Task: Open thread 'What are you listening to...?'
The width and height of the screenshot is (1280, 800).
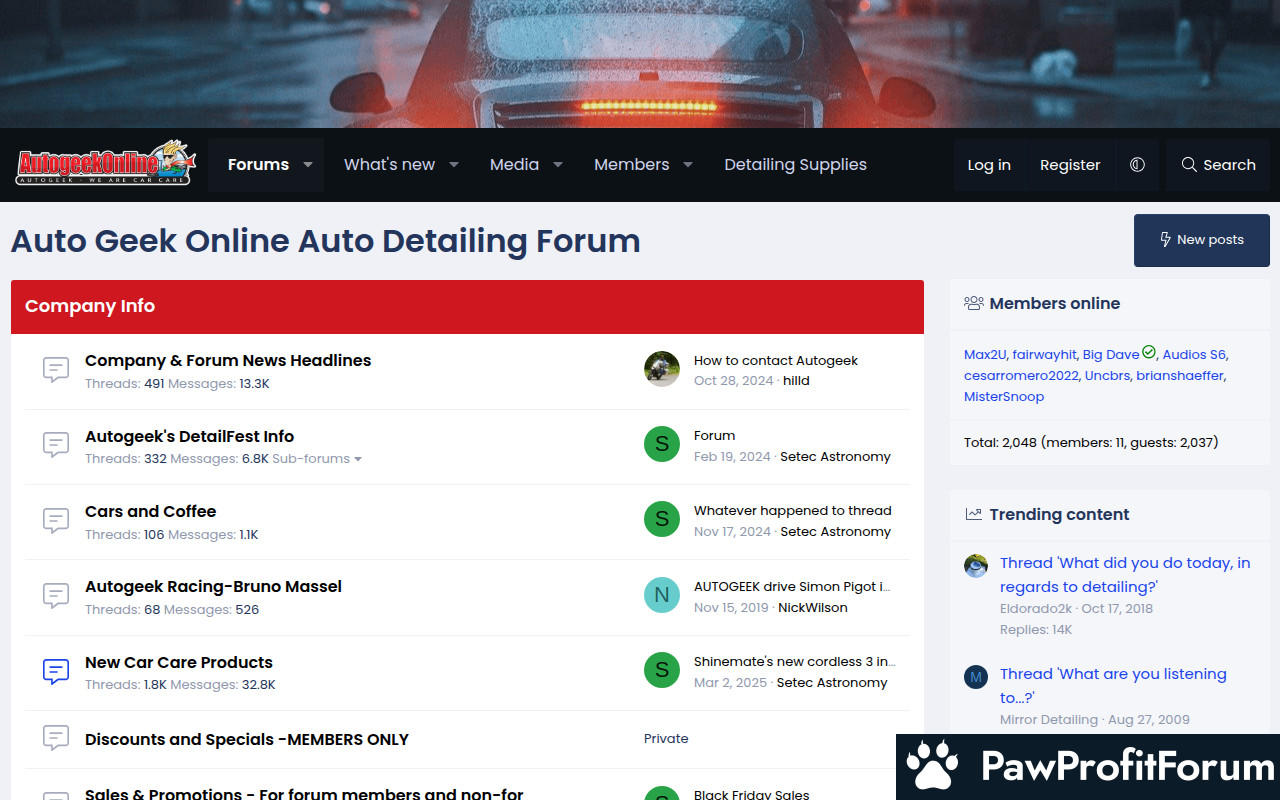Action: pos(1113,686)
